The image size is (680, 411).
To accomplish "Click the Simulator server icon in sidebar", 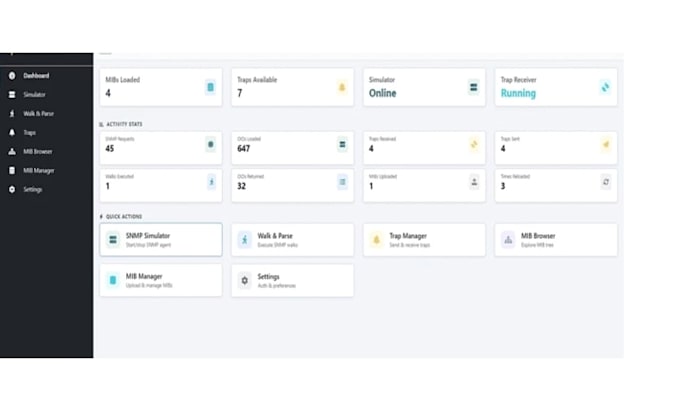I will coord(12,95).
